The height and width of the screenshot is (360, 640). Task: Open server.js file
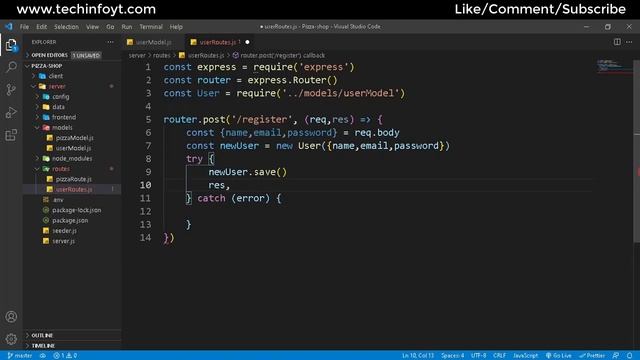[x=72, y=241]
